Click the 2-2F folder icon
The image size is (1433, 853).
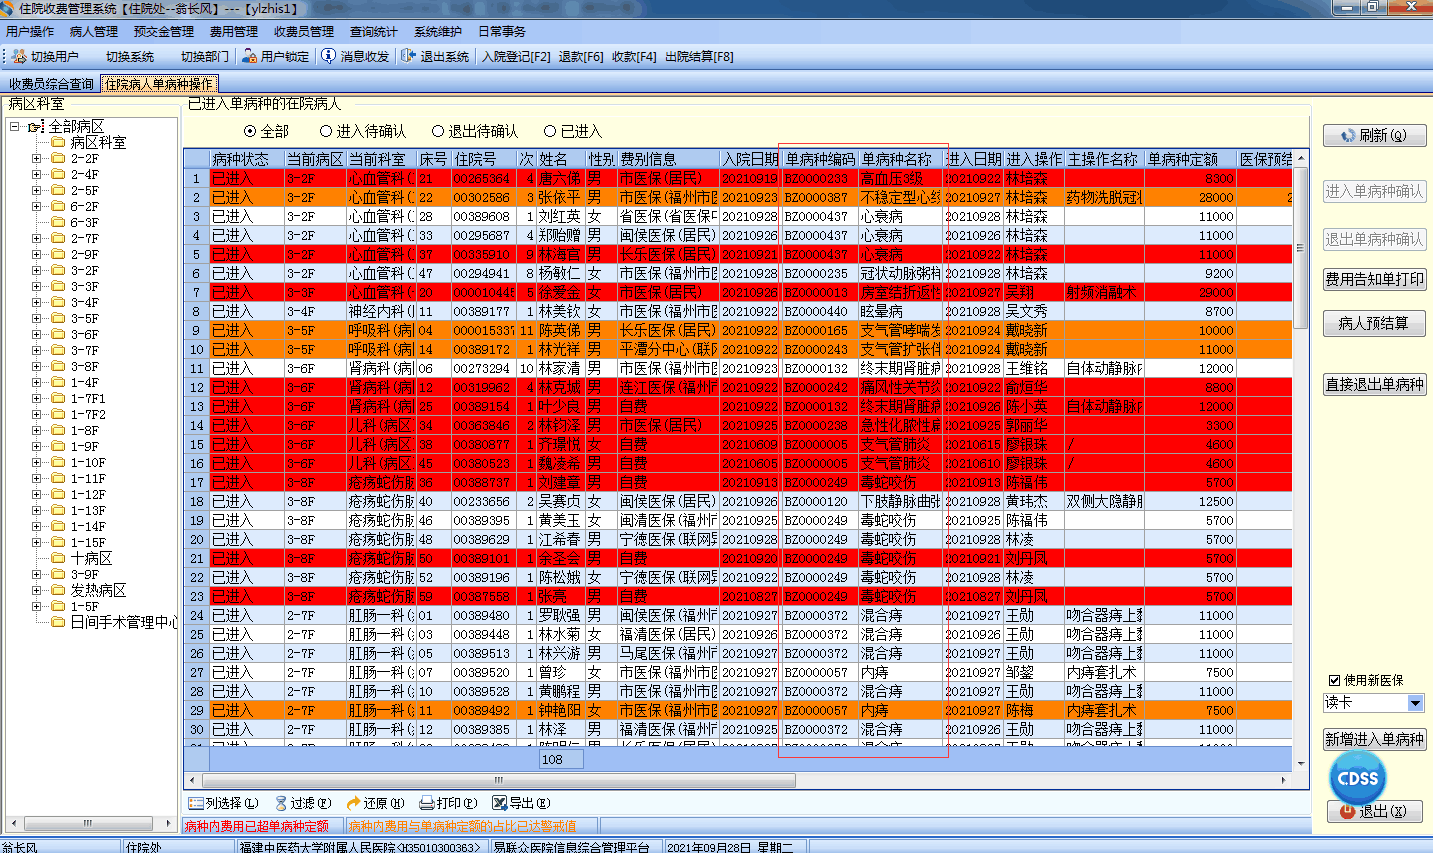coord(58,158)
